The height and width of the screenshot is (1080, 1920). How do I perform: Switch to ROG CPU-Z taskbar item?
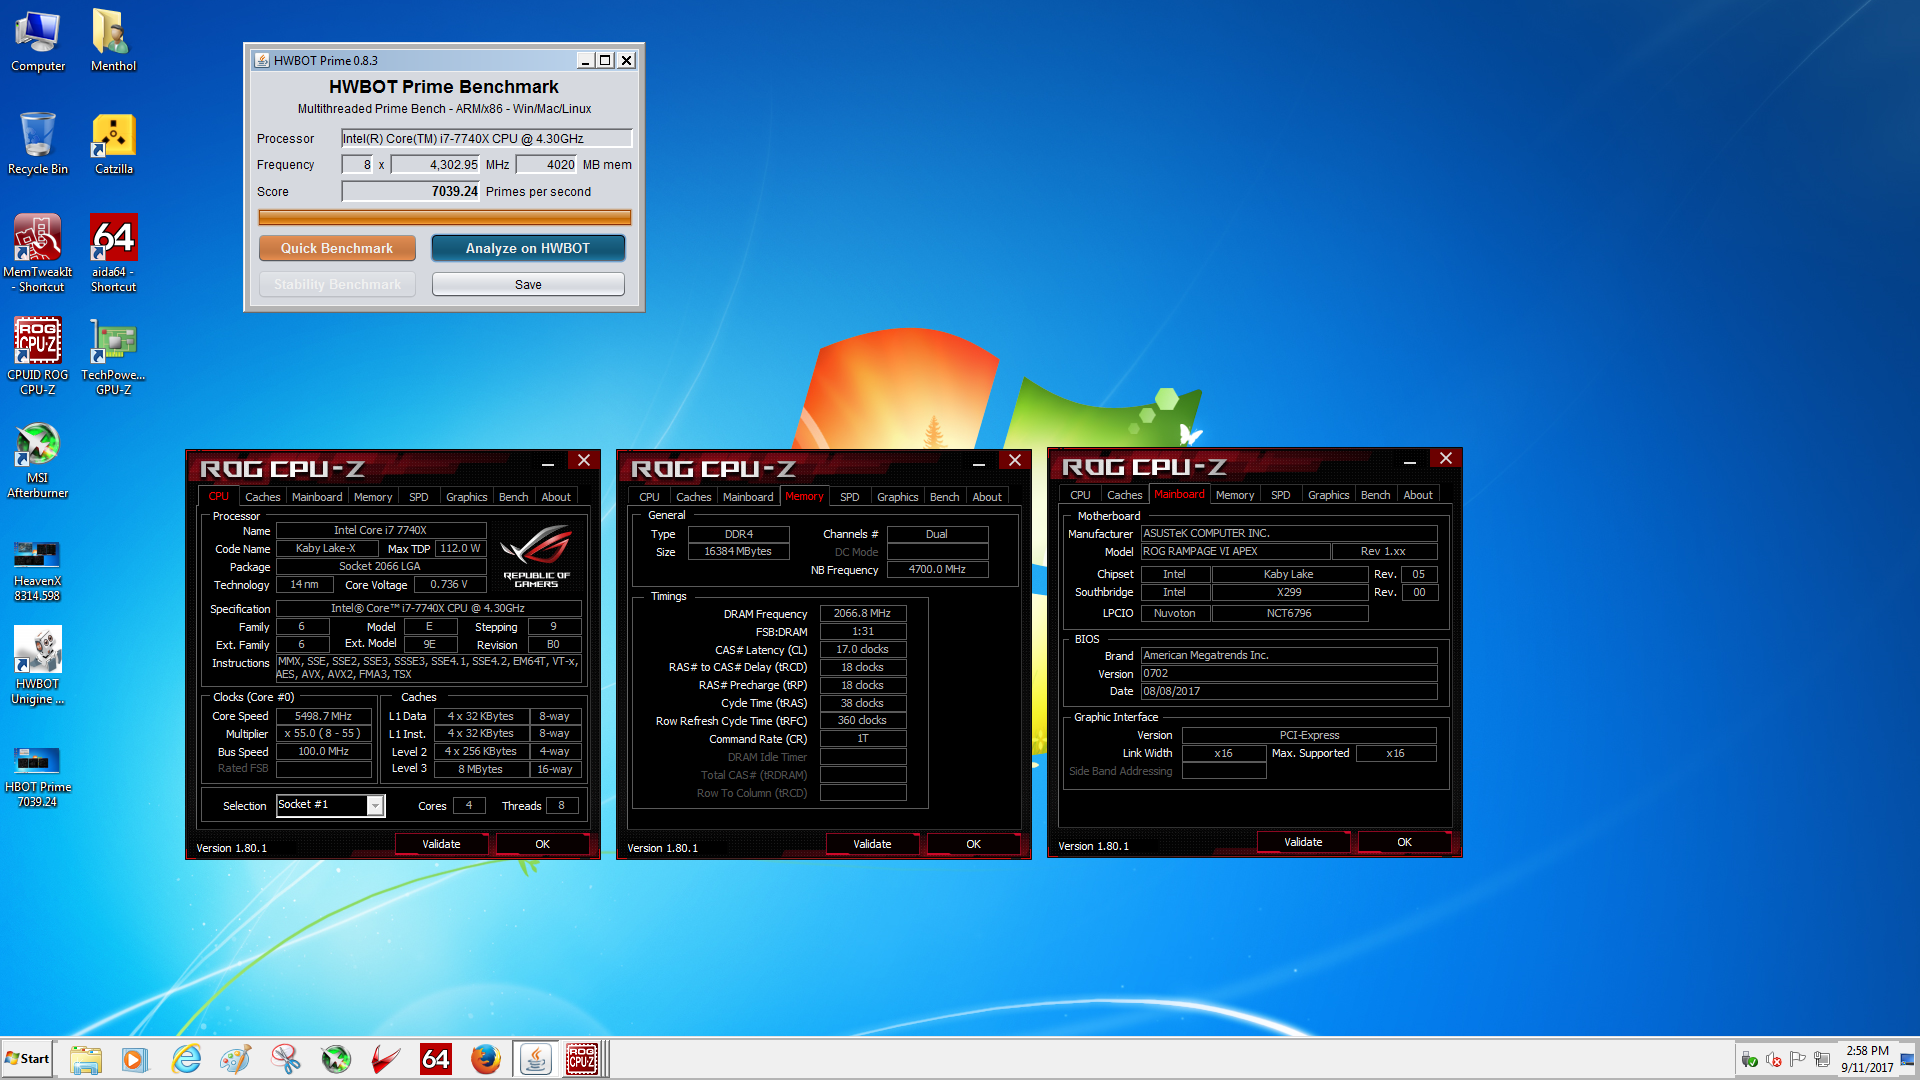point(583,1059)
